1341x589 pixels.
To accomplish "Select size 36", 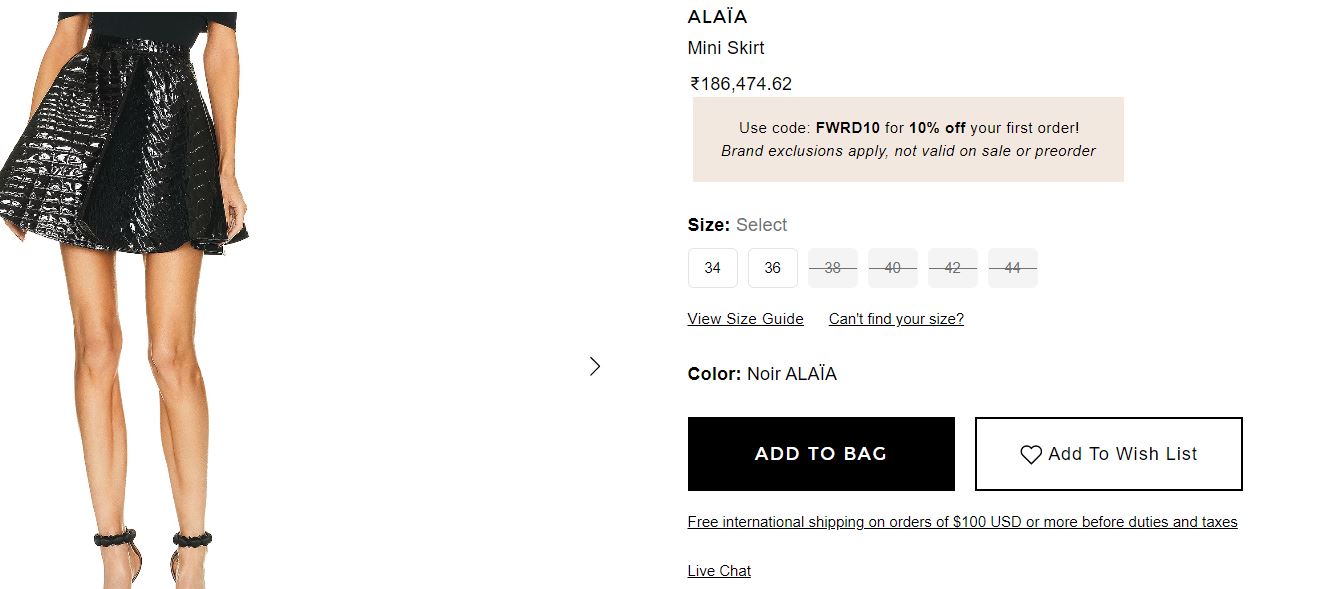I will 772,267.
